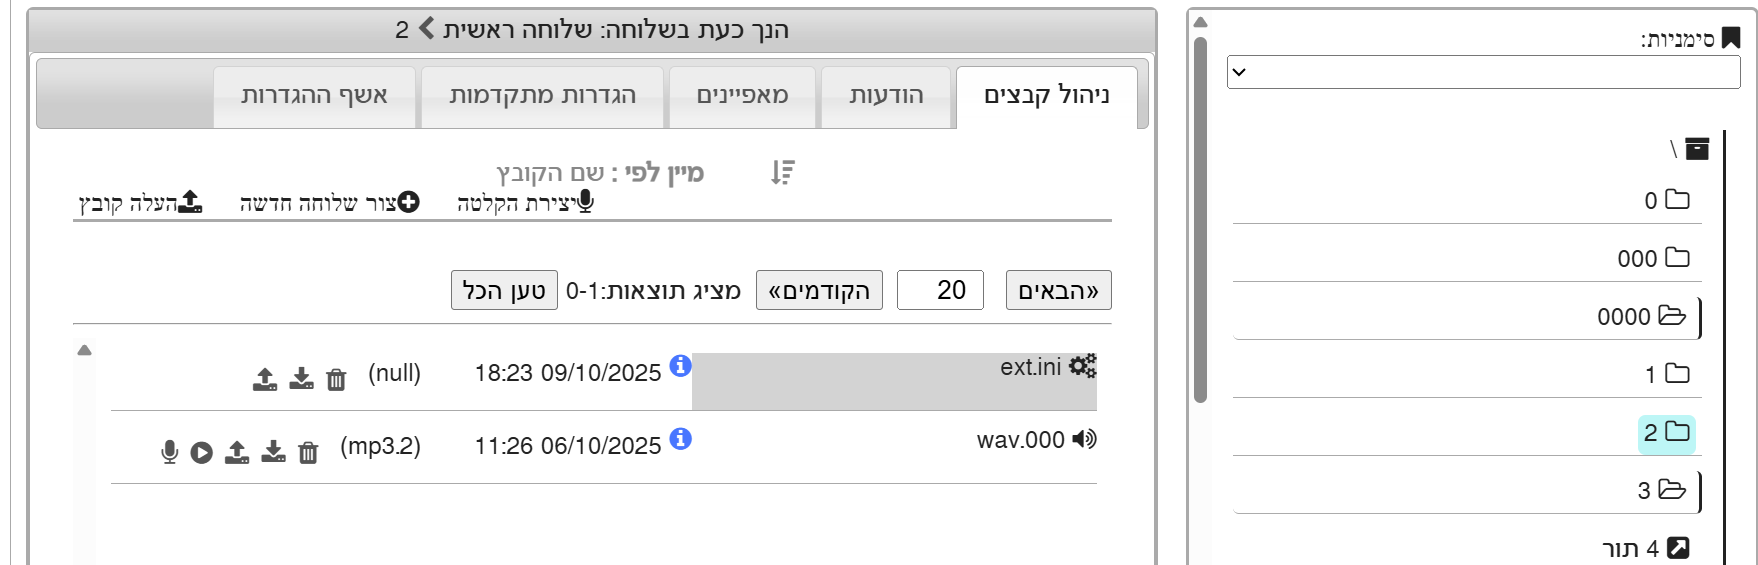Play the wav.000 audio file
1758x565 pixels.
tap(202, 453)
